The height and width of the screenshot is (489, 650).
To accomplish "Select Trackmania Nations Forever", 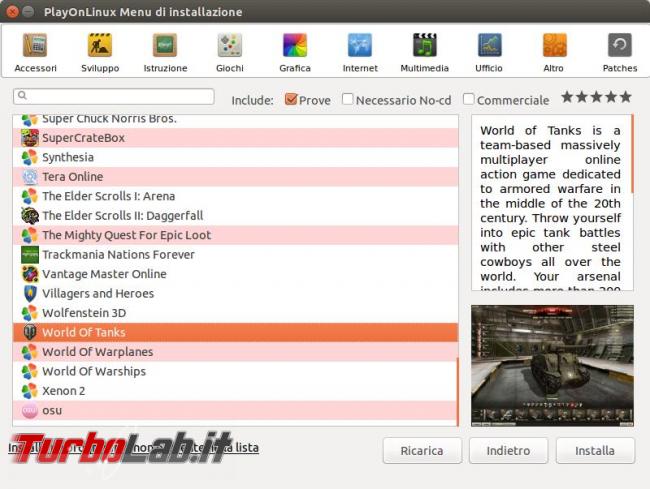I will (235, 254).
